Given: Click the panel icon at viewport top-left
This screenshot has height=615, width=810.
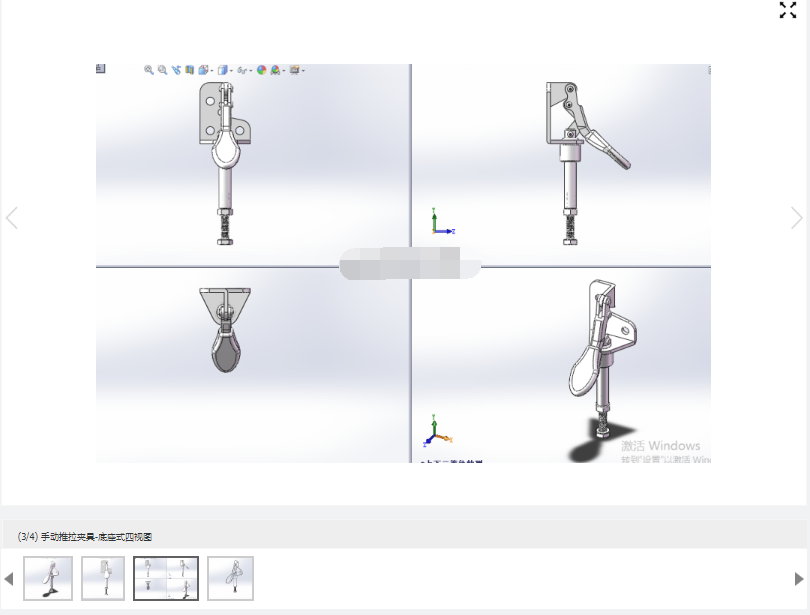Looking at the screenshot, I should coord(101,68).
